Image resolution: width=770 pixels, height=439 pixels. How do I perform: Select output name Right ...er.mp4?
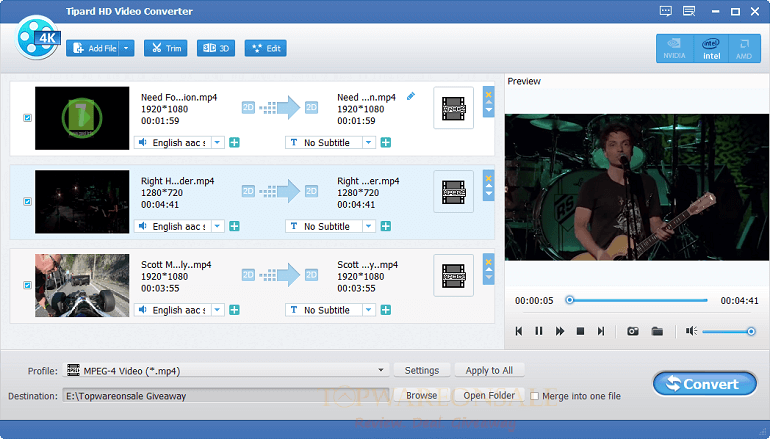coord(368,181)
